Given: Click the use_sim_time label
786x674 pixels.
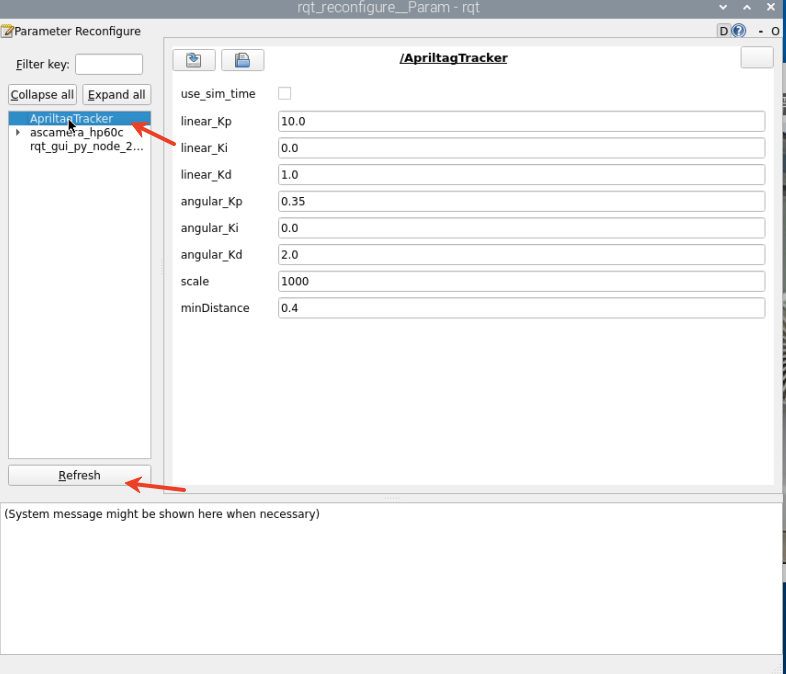Looking at the screenshot, I should tap(218, 94).
